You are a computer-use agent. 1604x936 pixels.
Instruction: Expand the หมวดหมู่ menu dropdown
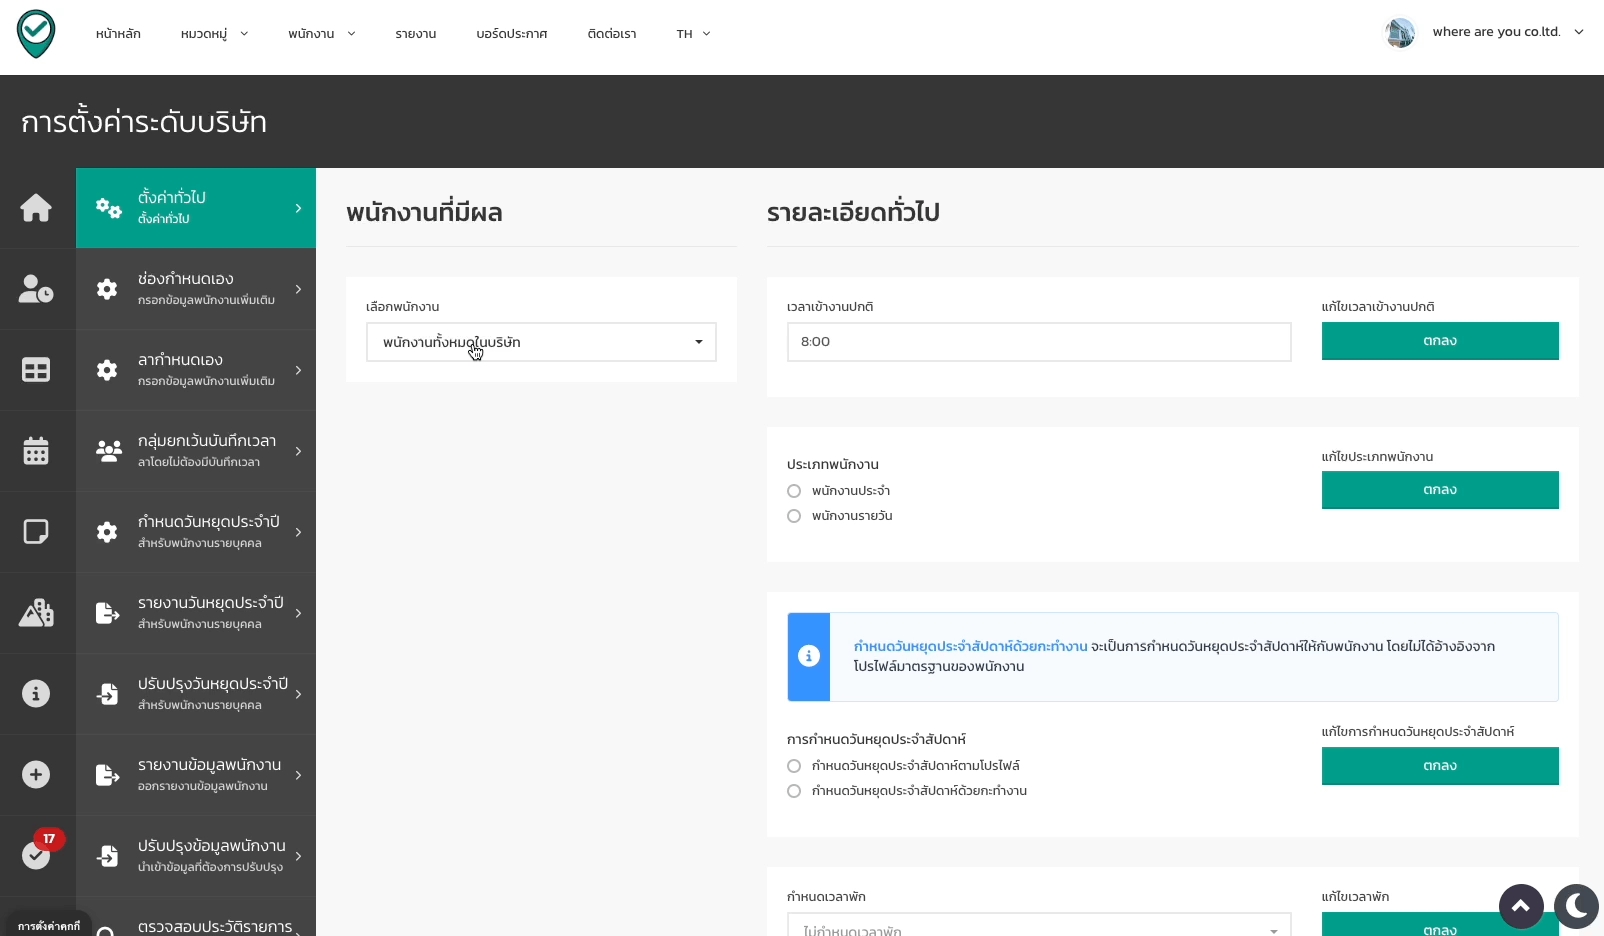214,34
